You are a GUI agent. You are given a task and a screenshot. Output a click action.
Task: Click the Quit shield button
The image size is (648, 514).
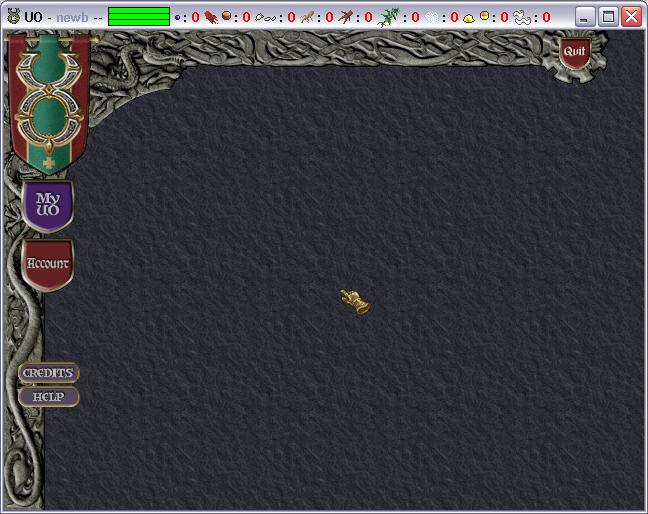point(574,53)
